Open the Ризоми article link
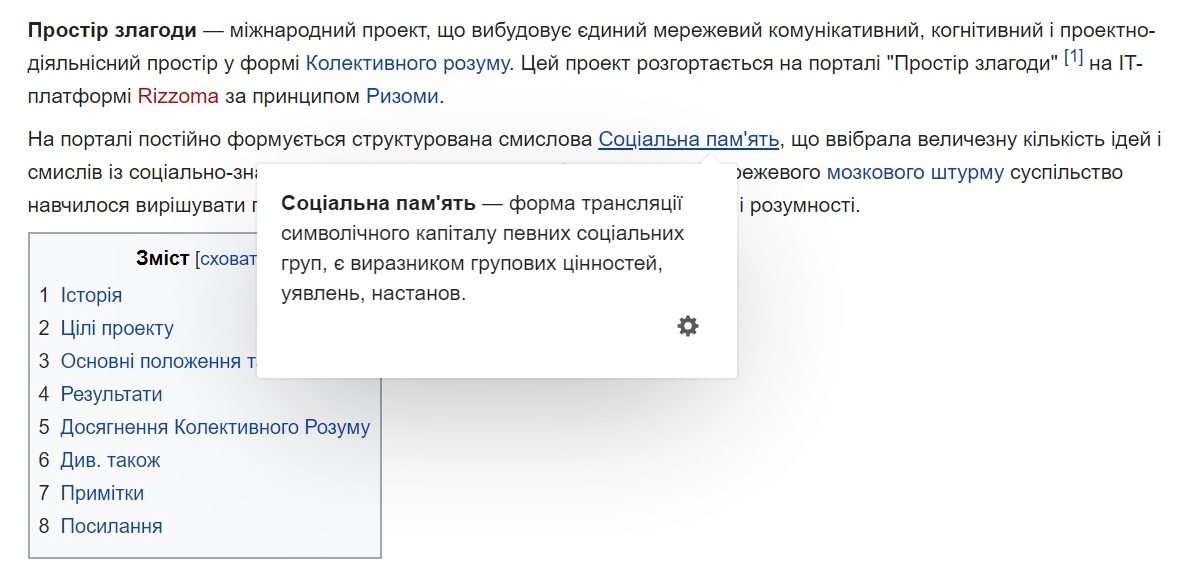 [402, 97]
